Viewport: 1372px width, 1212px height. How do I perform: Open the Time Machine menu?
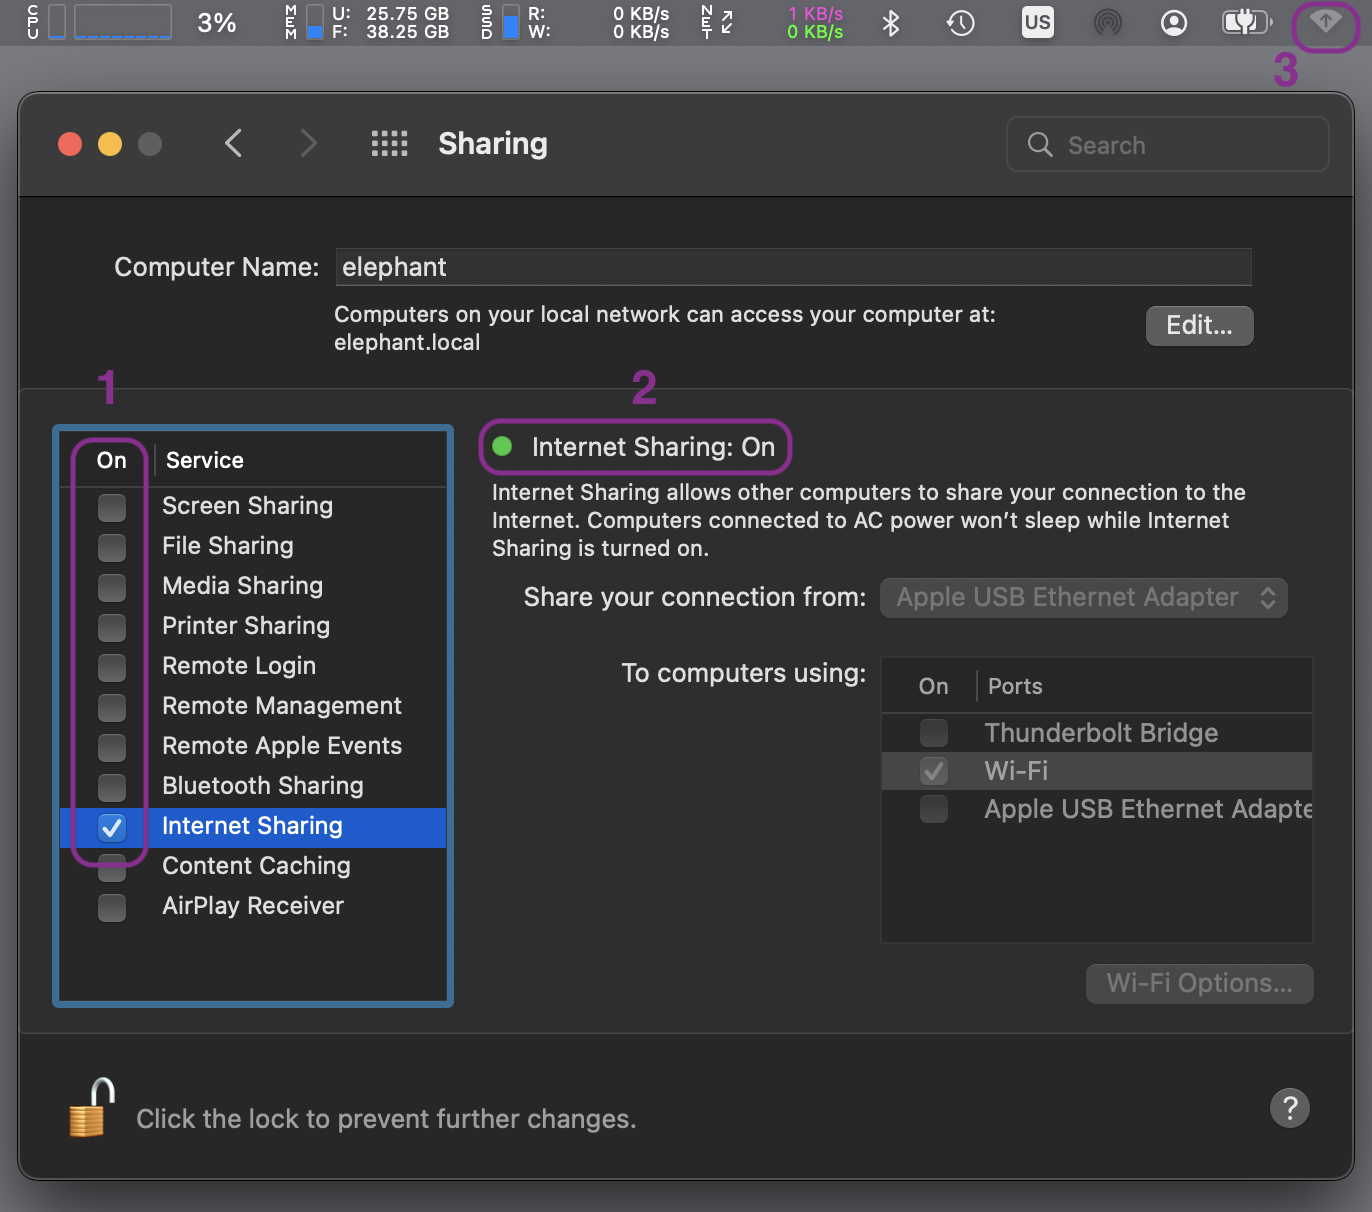960,23
